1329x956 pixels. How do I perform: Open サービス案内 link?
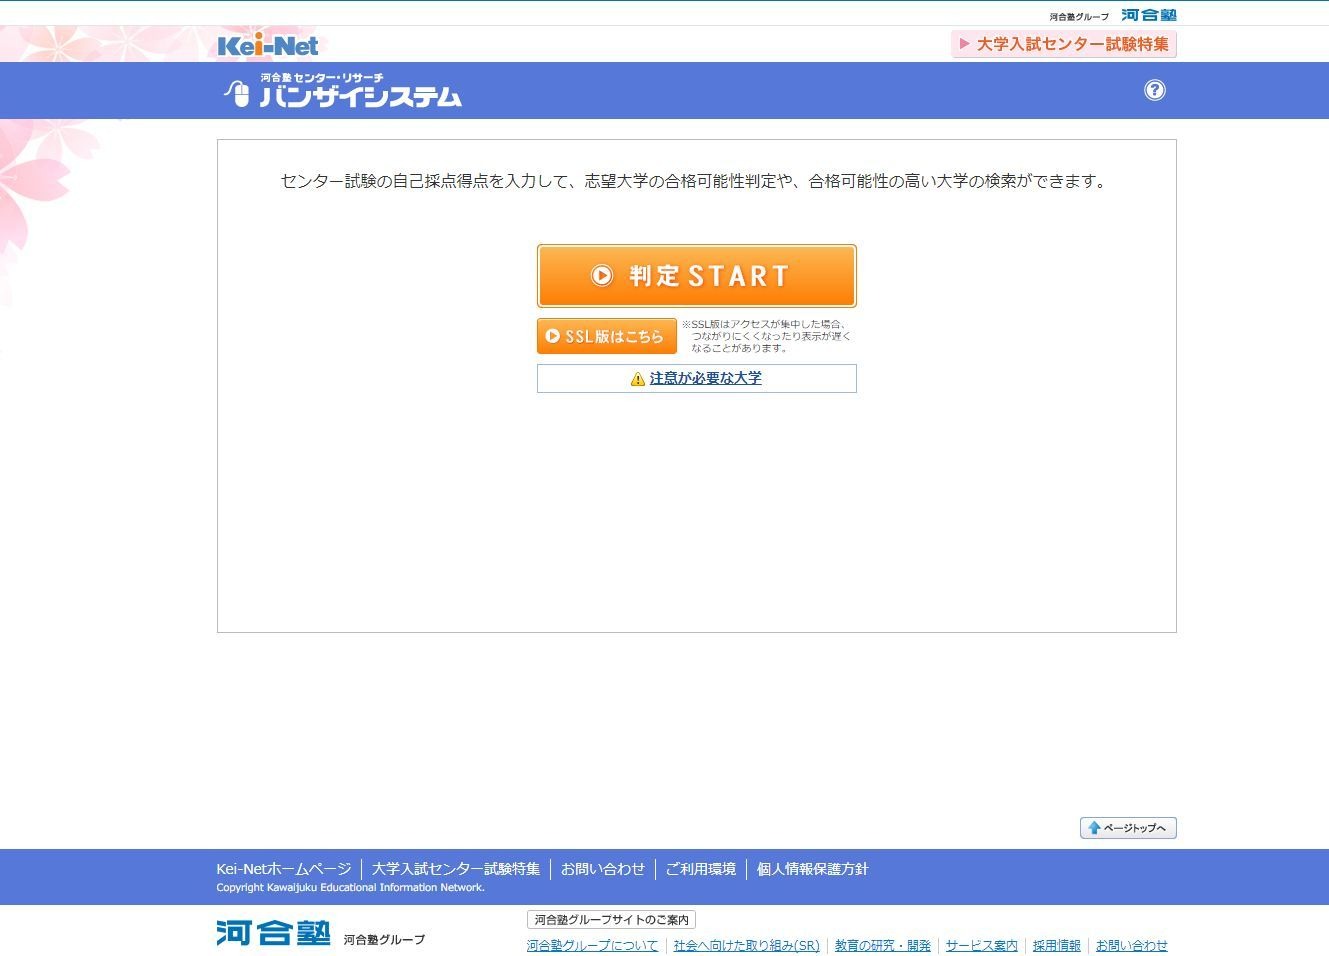click(x=982, y=945)
